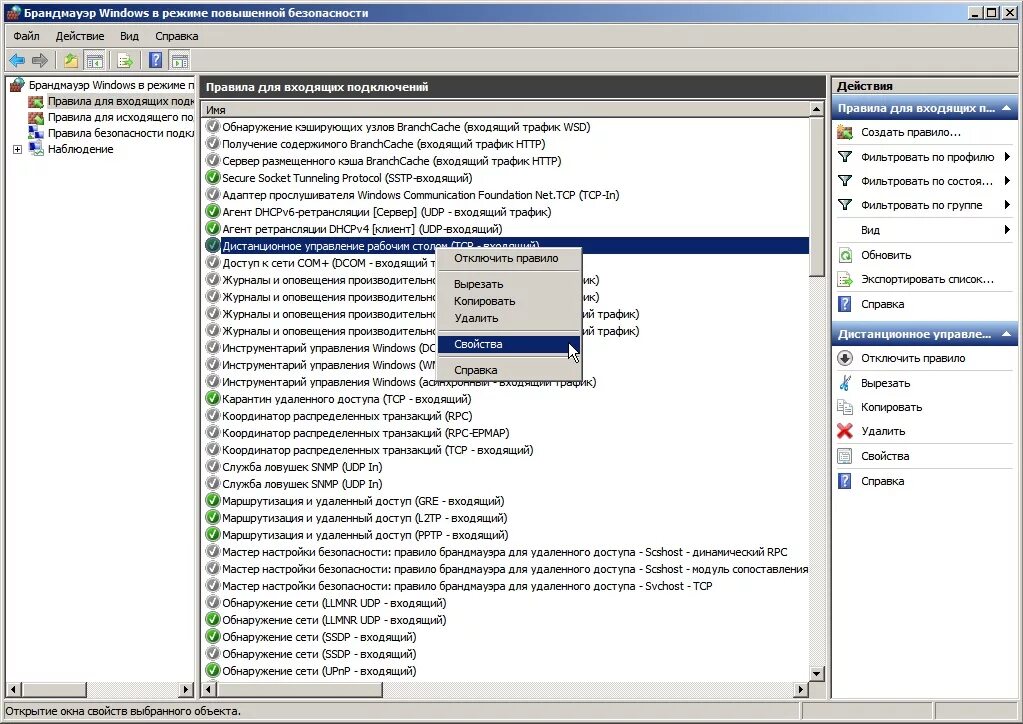Open the Фильтровать по группе submenu arrow
Screen dimensions: 1023x724
1007,205
